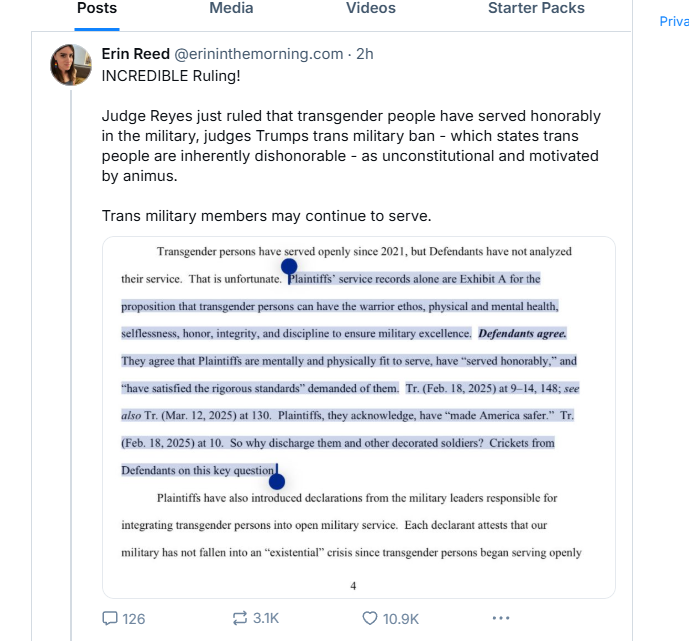Switch to the Posts tab
Screen dimensions: 689x641
point(97,9)
